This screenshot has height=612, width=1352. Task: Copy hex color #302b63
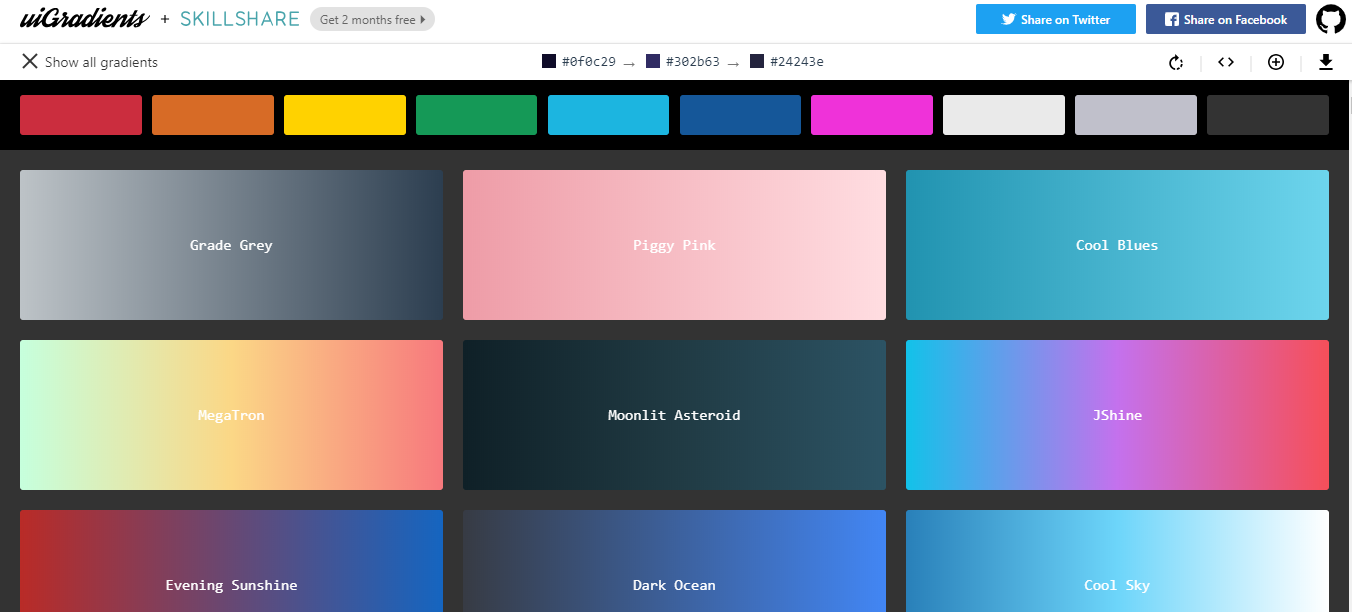point(683,62)
